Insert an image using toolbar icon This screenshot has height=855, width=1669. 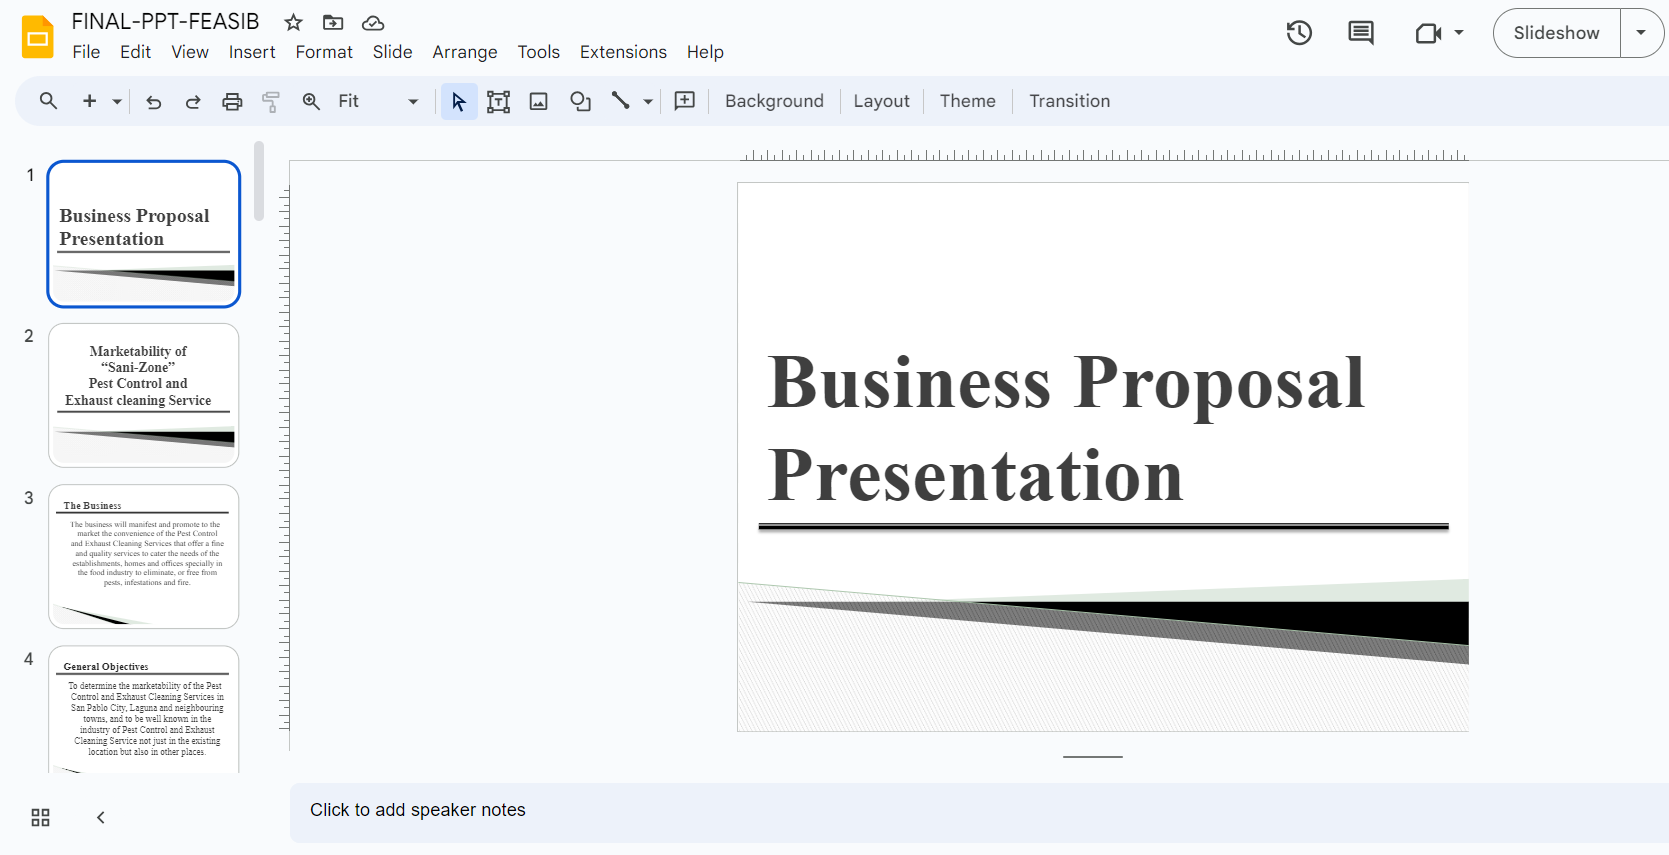click(x=538, y=101)
